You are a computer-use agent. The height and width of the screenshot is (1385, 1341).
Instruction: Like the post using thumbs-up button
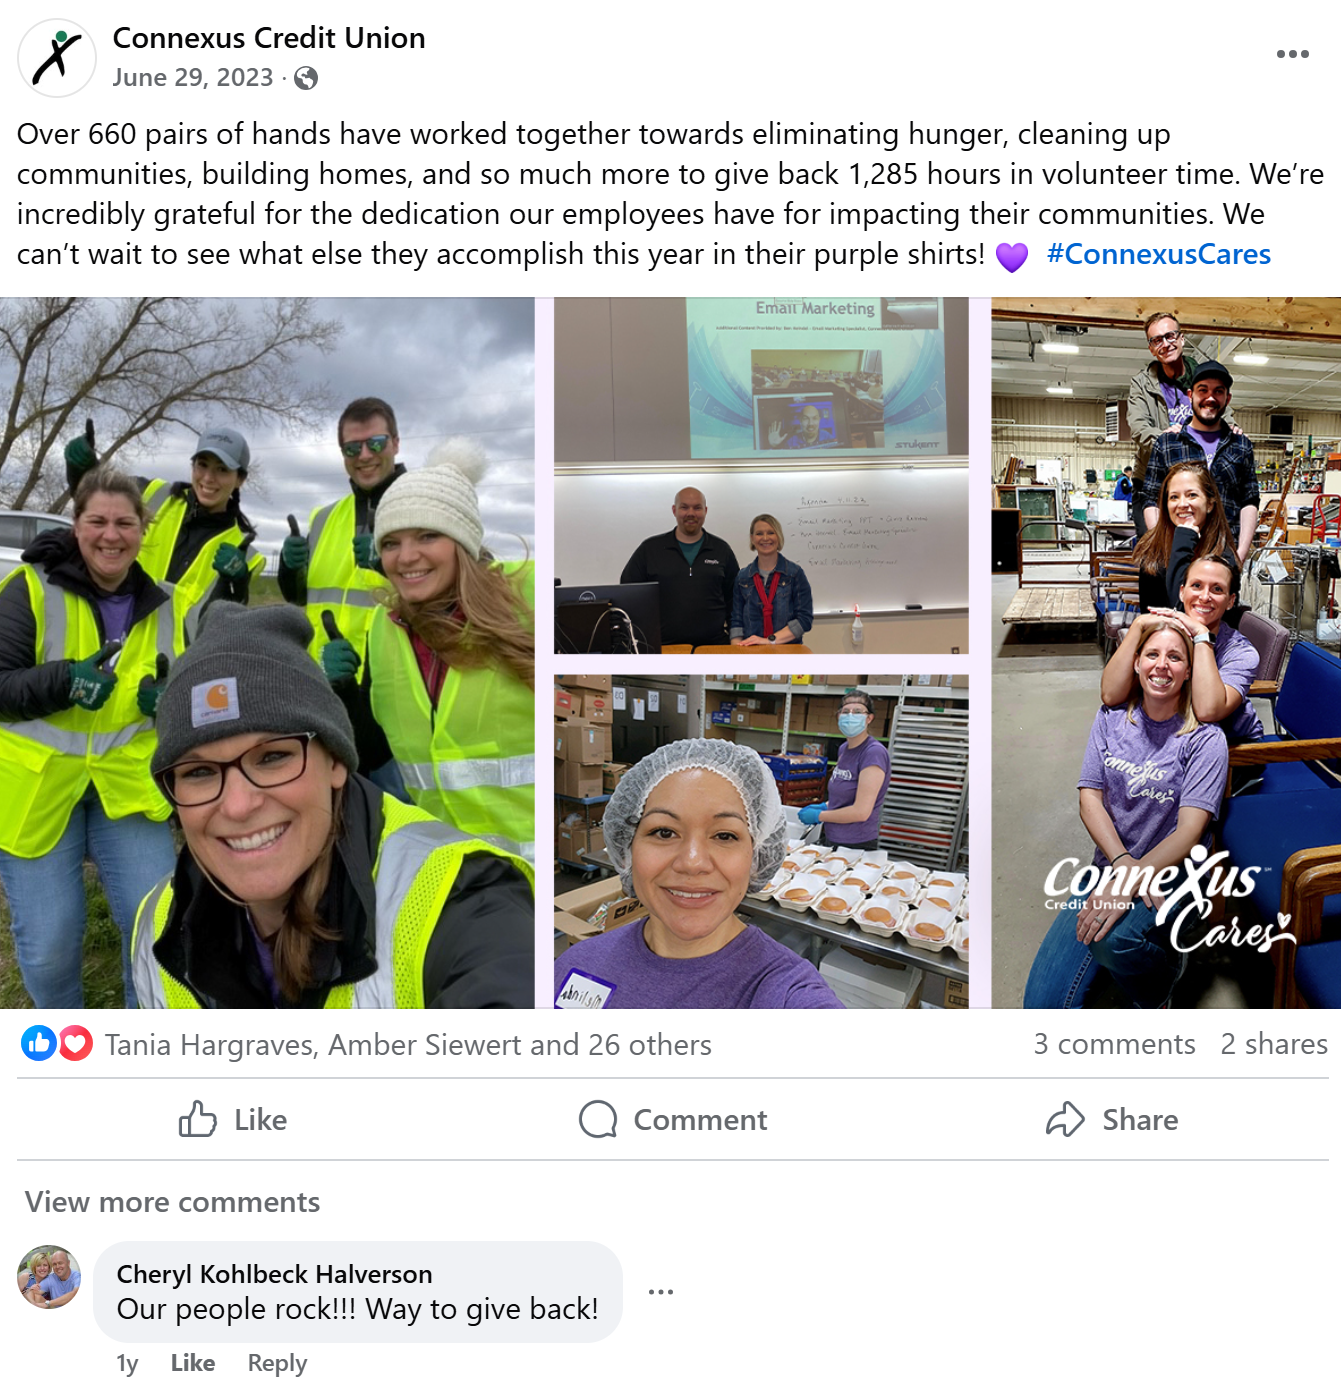point(233,1119)
